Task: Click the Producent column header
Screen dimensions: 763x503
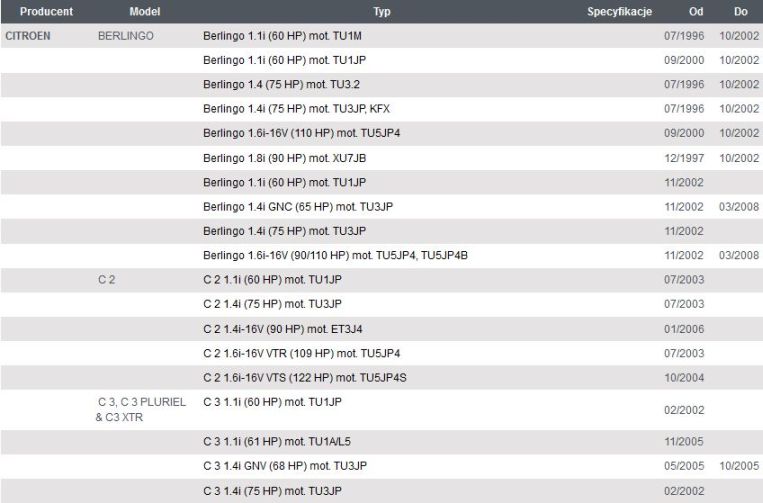Action: pyautogui.click(x=46, y=11)
